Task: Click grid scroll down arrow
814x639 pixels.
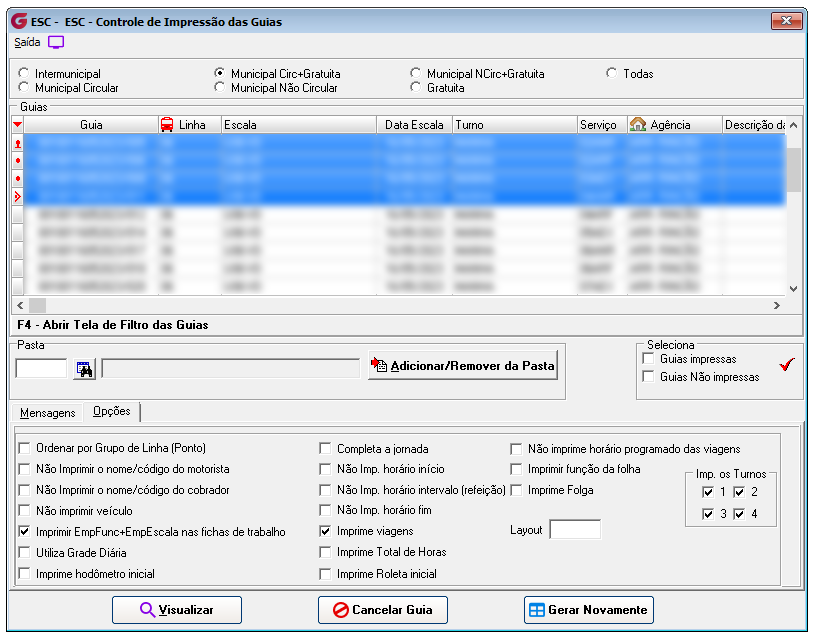Action: point(793,289)
